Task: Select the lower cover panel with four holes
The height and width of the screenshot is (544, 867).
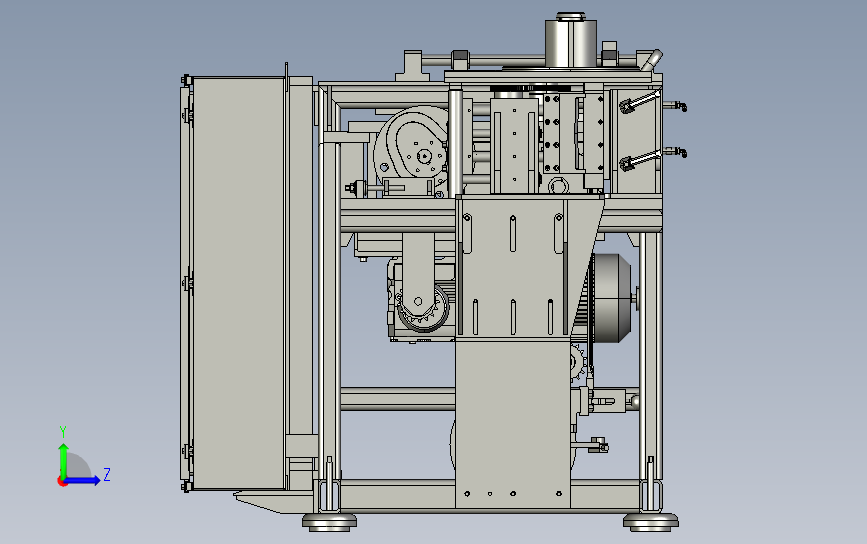Action: [513, 423]
